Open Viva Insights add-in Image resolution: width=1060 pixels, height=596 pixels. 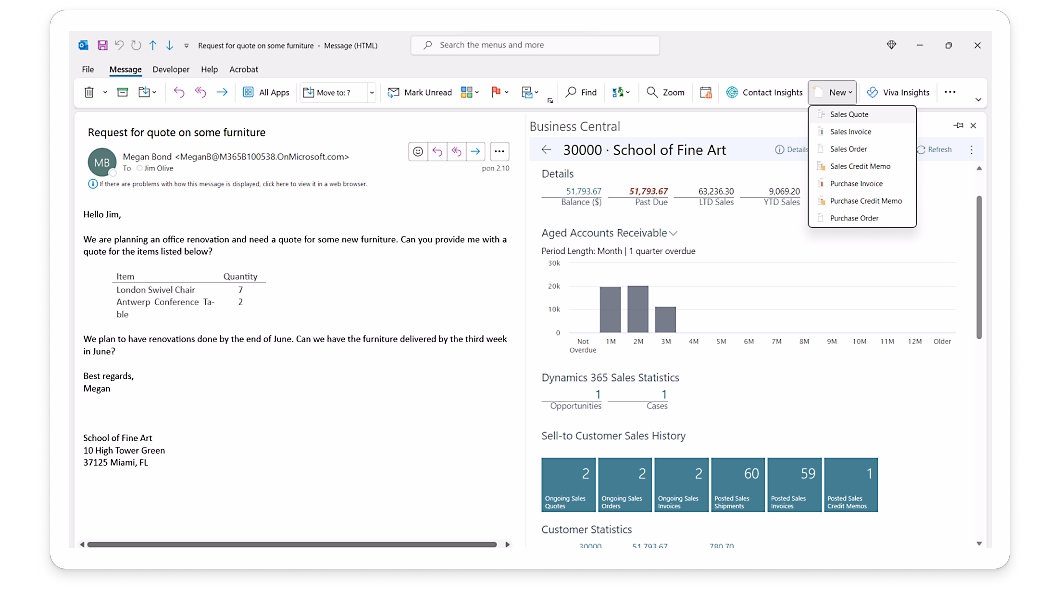(898, 93)
